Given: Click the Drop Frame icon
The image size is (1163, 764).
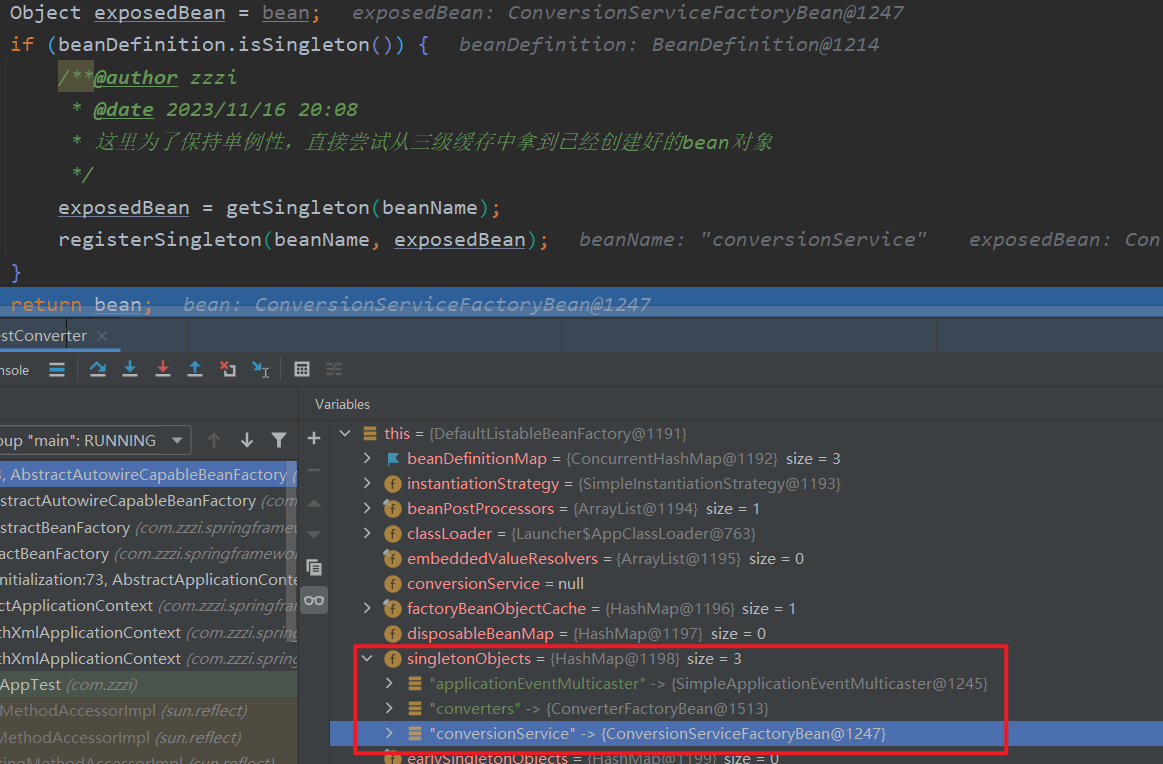Looking at the screenshot, I should coord(228,369).
